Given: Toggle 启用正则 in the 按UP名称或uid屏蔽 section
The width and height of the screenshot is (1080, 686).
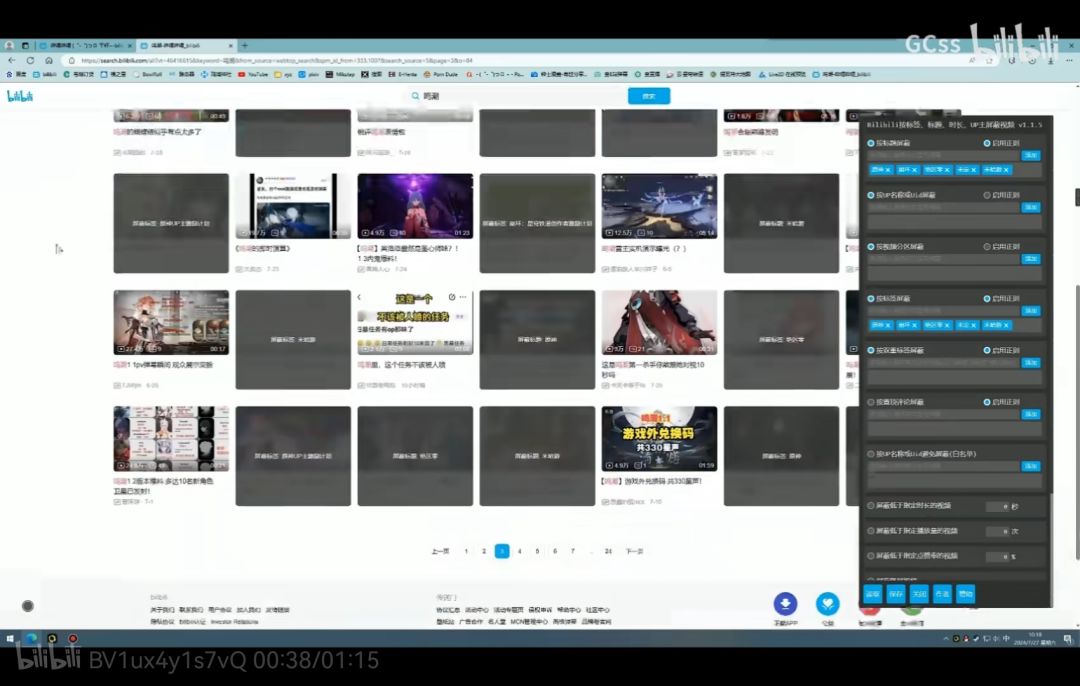Looking at the screenshot, I should point(987,195).
